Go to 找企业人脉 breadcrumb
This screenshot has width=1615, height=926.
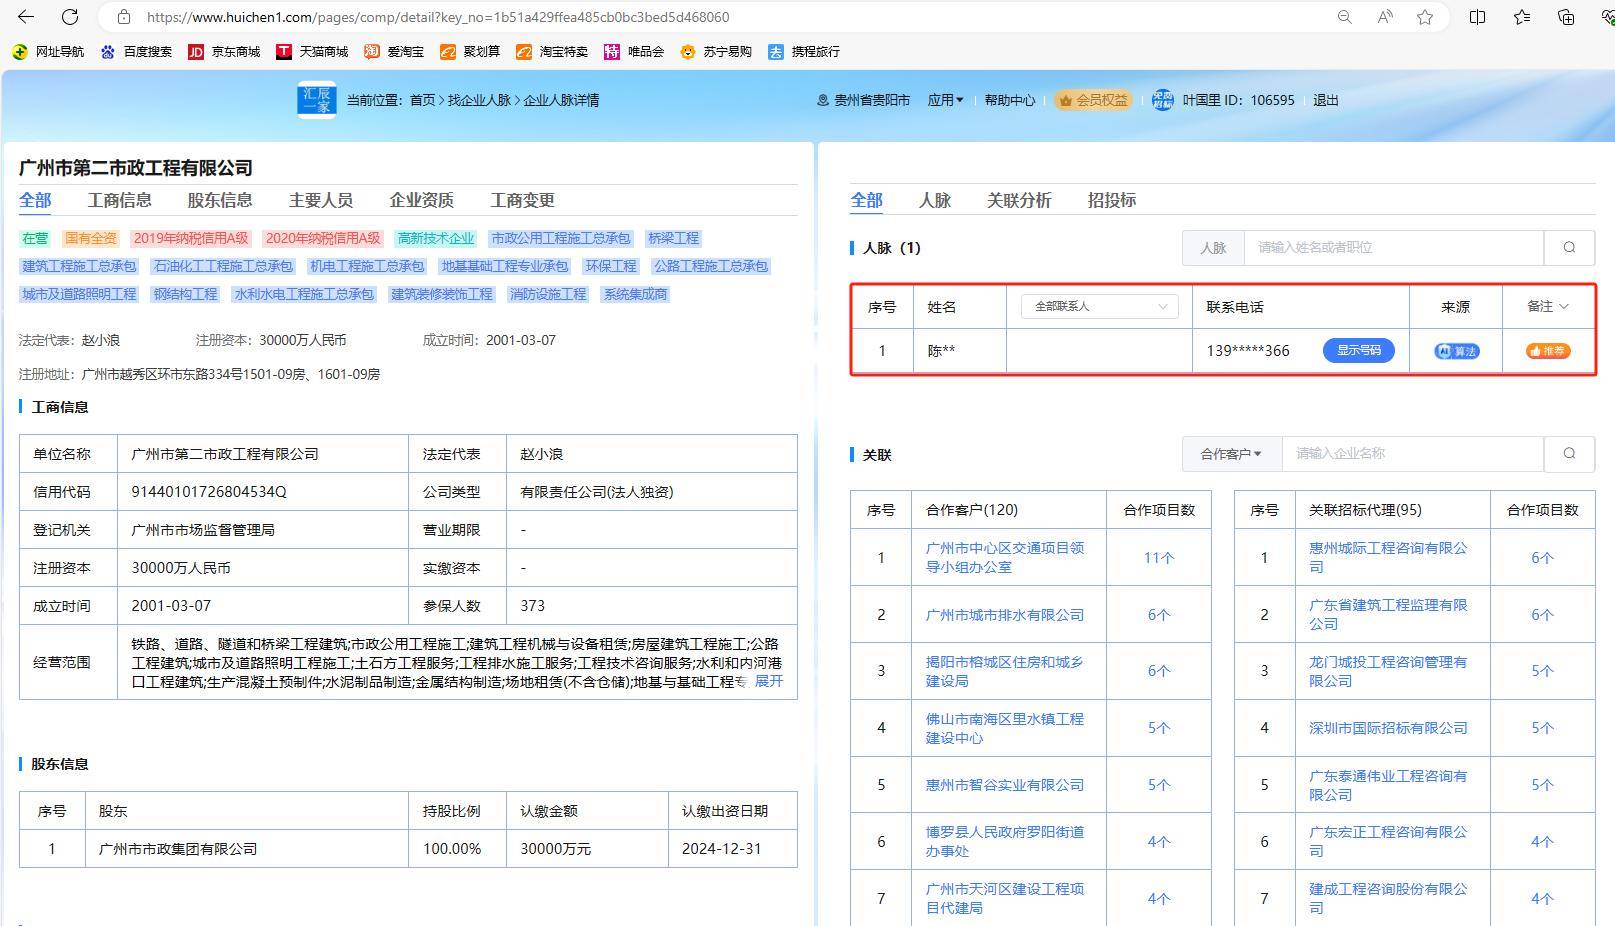pos(479,100)
